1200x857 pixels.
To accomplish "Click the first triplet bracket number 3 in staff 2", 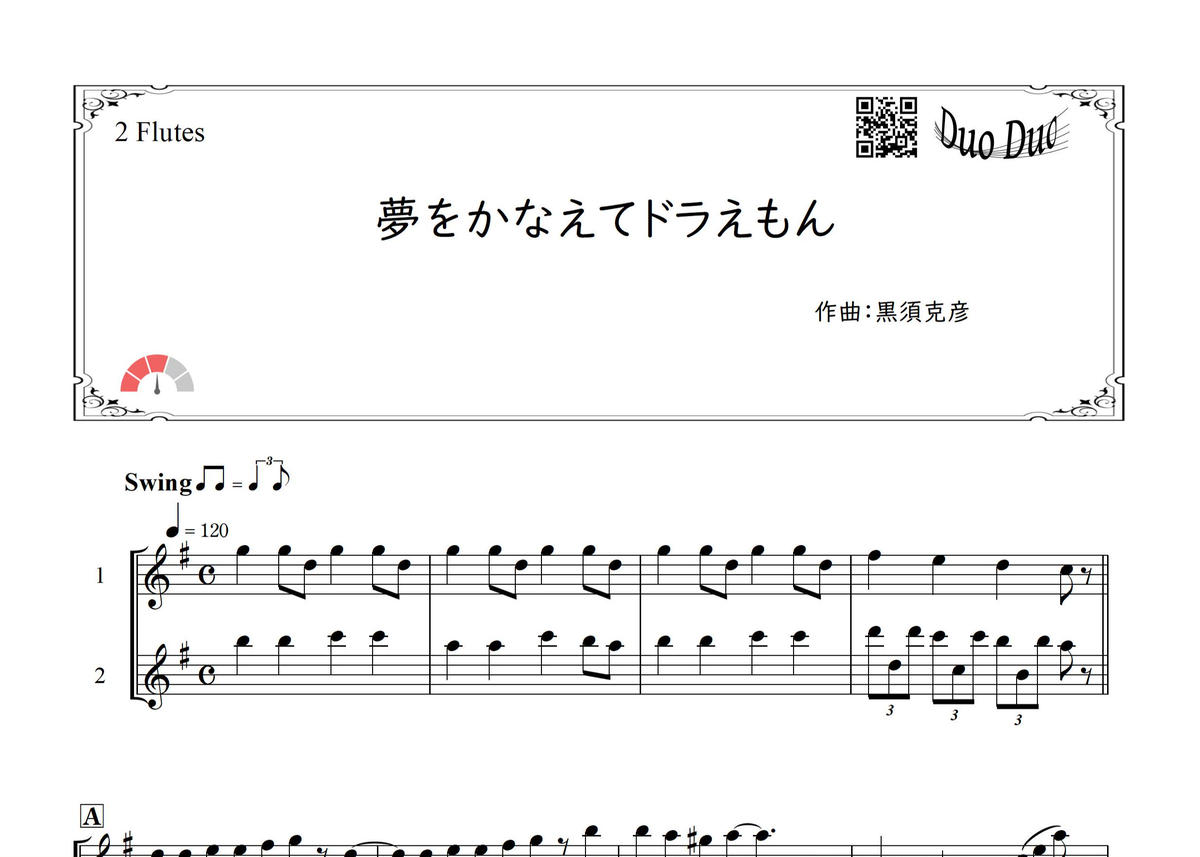I will click(890, 708).
